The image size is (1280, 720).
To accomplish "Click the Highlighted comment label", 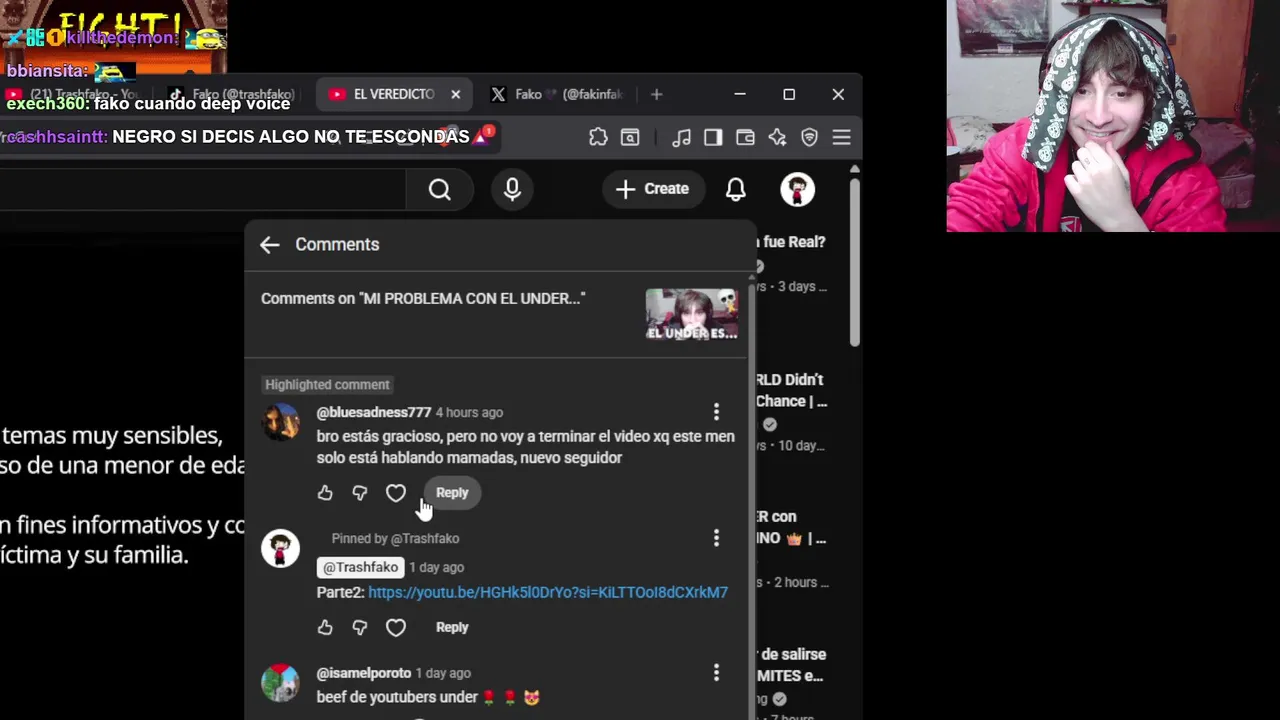I will pos(327,385).
